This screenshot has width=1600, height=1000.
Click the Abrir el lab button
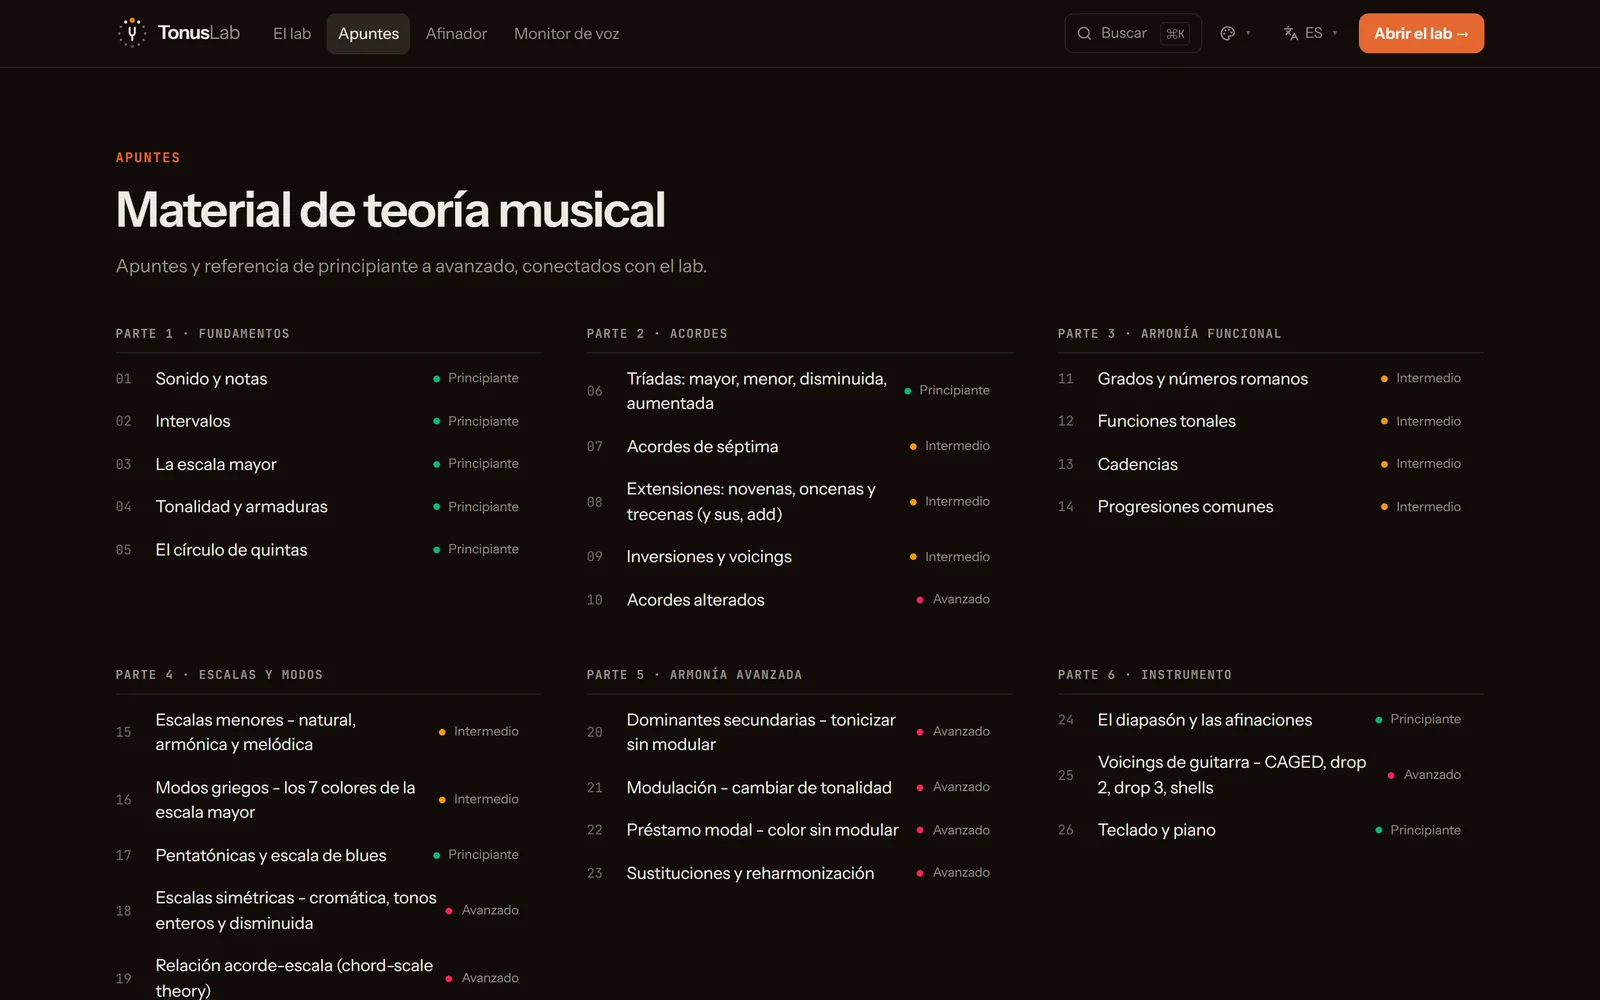(1421, 34)
